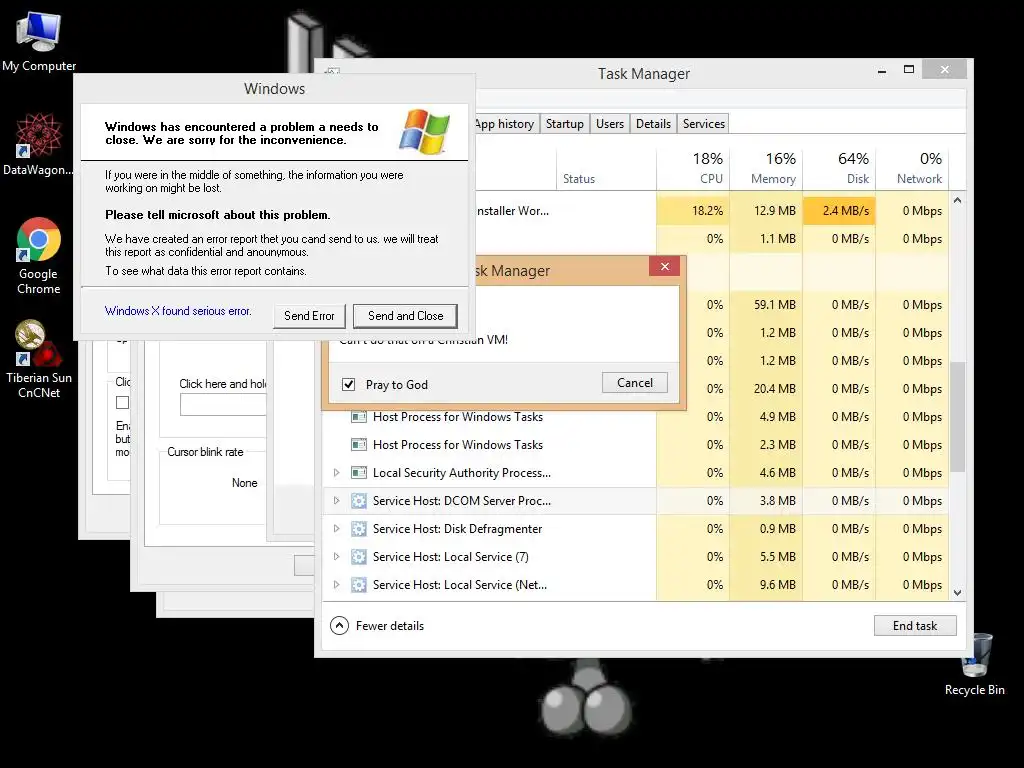This screenshot has height=768, width=1024.
Task: Click the End task button
Action: (x=915, y=626)
